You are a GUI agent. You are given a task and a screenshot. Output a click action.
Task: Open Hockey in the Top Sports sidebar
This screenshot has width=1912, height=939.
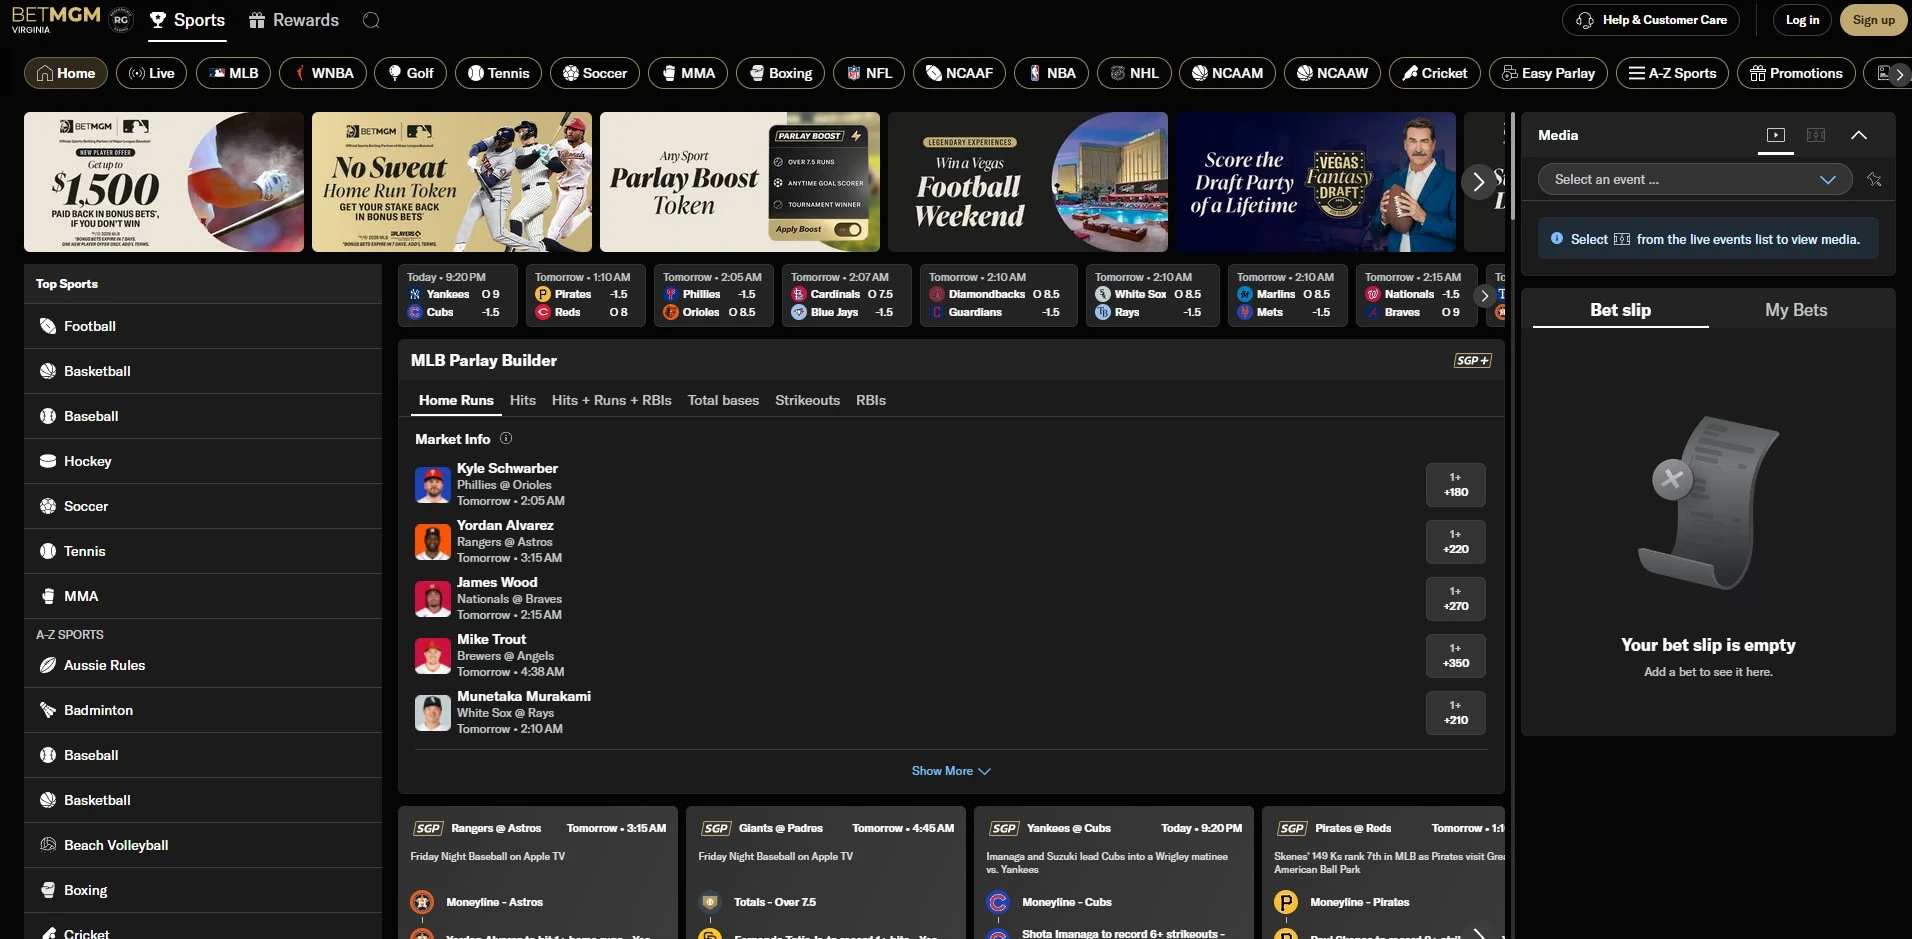(x=203, y=461)
